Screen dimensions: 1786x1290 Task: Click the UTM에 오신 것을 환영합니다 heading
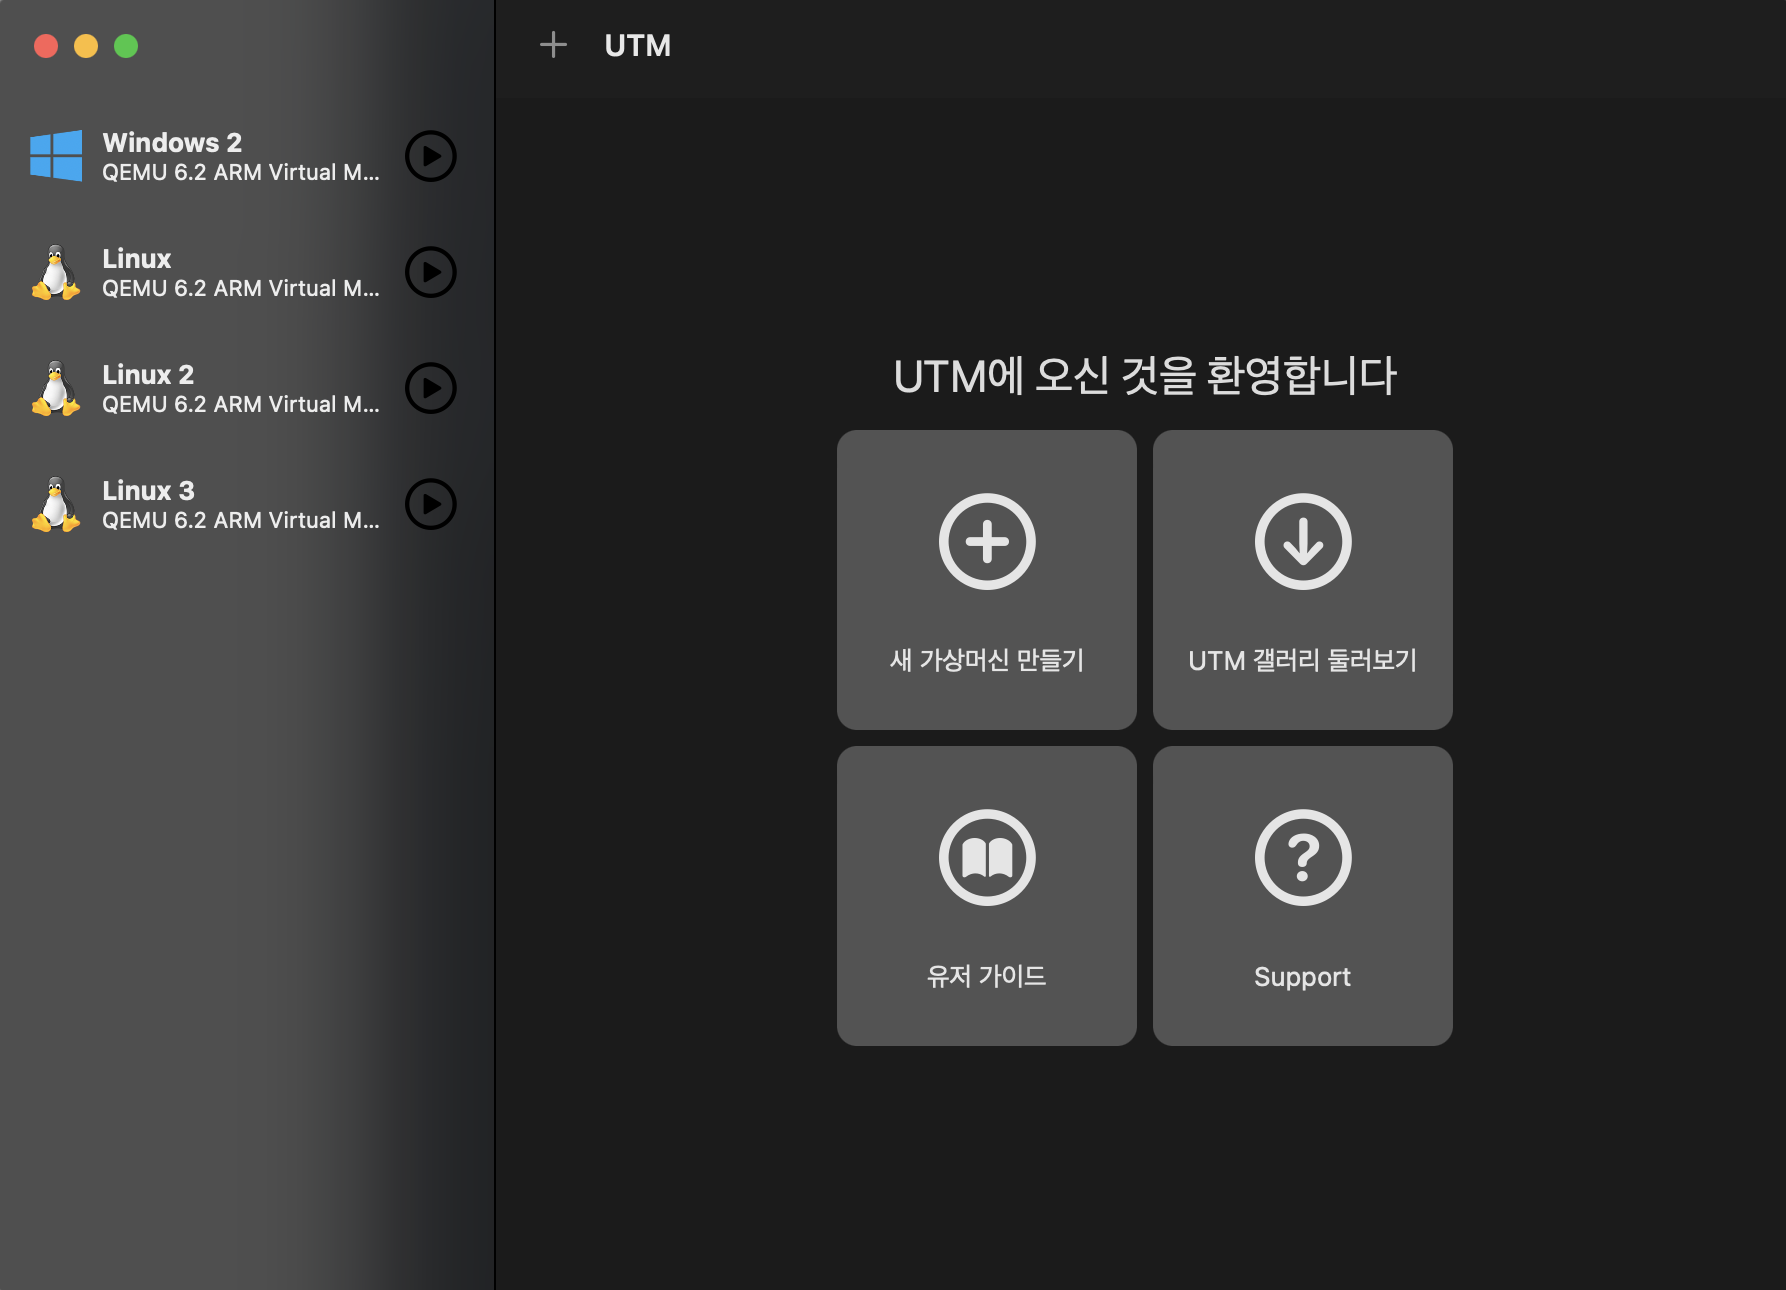pos(1145,376)
